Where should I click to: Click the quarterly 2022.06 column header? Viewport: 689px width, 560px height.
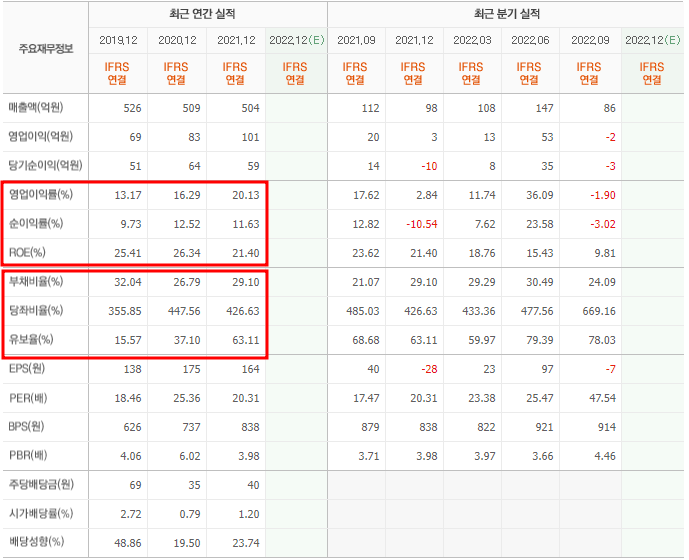pyautogui.click(x=530, y=40)
